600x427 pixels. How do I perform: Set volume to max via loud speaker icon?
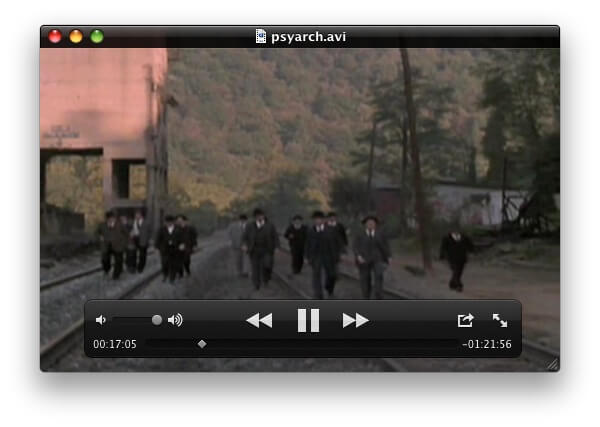175,320
